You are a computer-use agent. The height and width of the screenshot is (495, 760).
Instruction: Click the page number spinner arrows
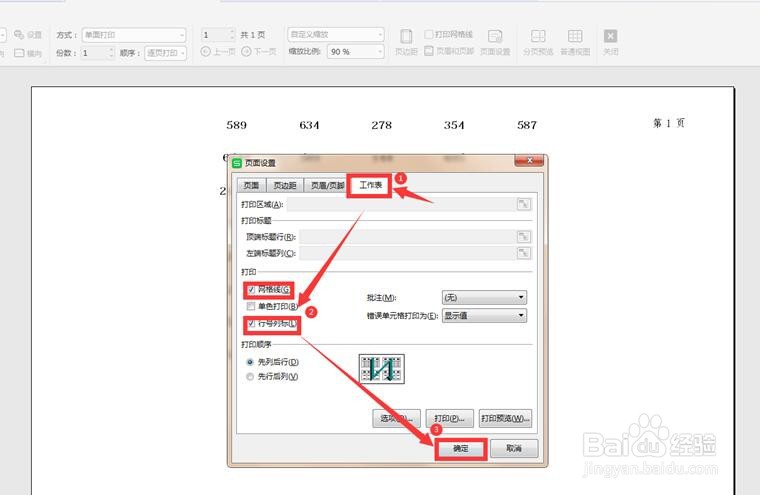pyautogui.click(x=232, y=35)
